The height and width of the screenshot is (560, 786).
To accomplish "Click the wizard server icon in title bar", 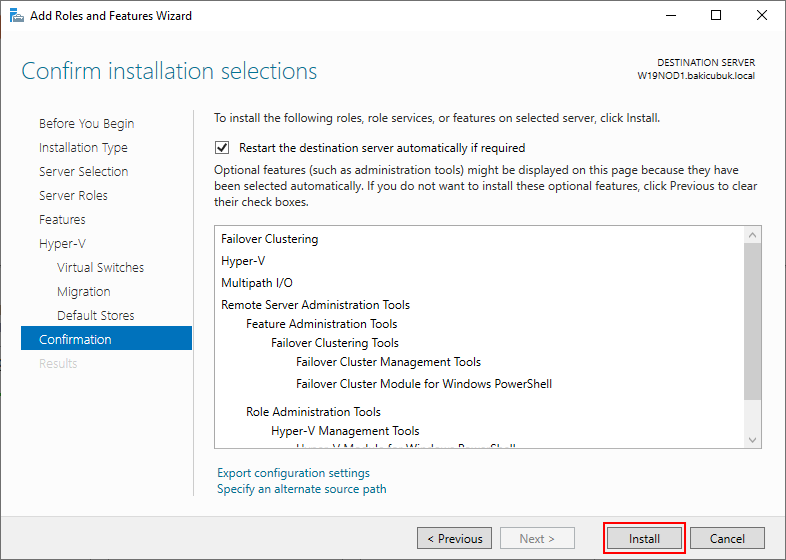I will 17,16.
